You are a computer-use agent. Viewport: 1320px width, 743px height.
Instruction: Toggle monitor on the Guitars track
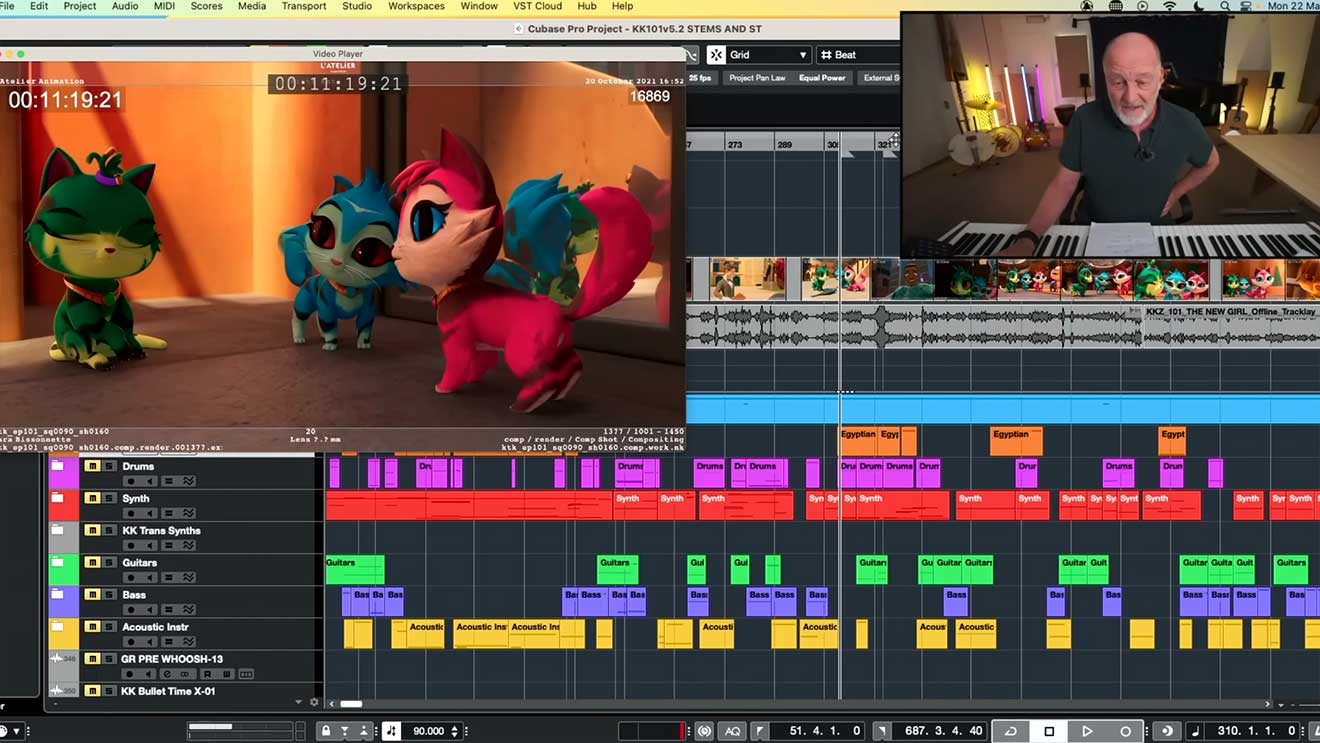click(x=149, y=577)
